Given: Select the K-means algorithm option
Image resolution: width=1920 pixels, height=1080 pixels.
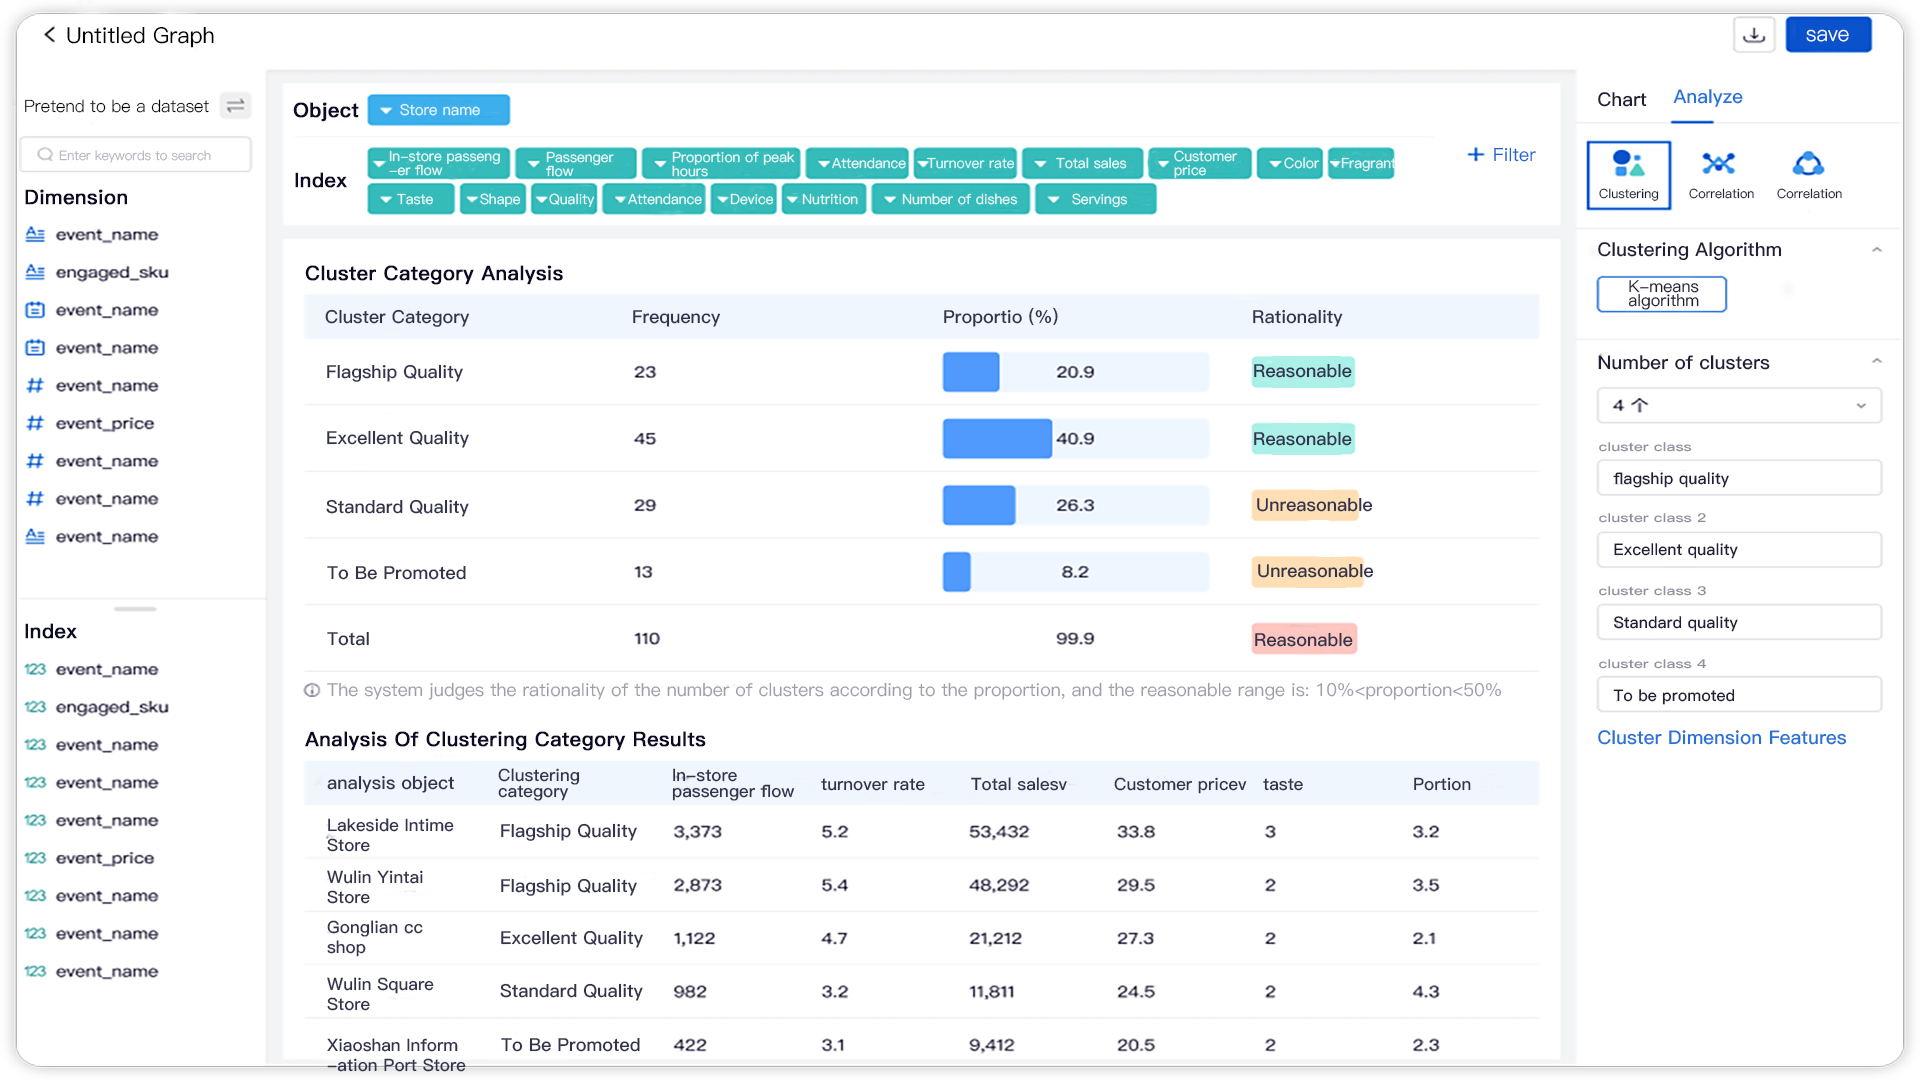Looking at the screenshot, I should click(1661, 294).
